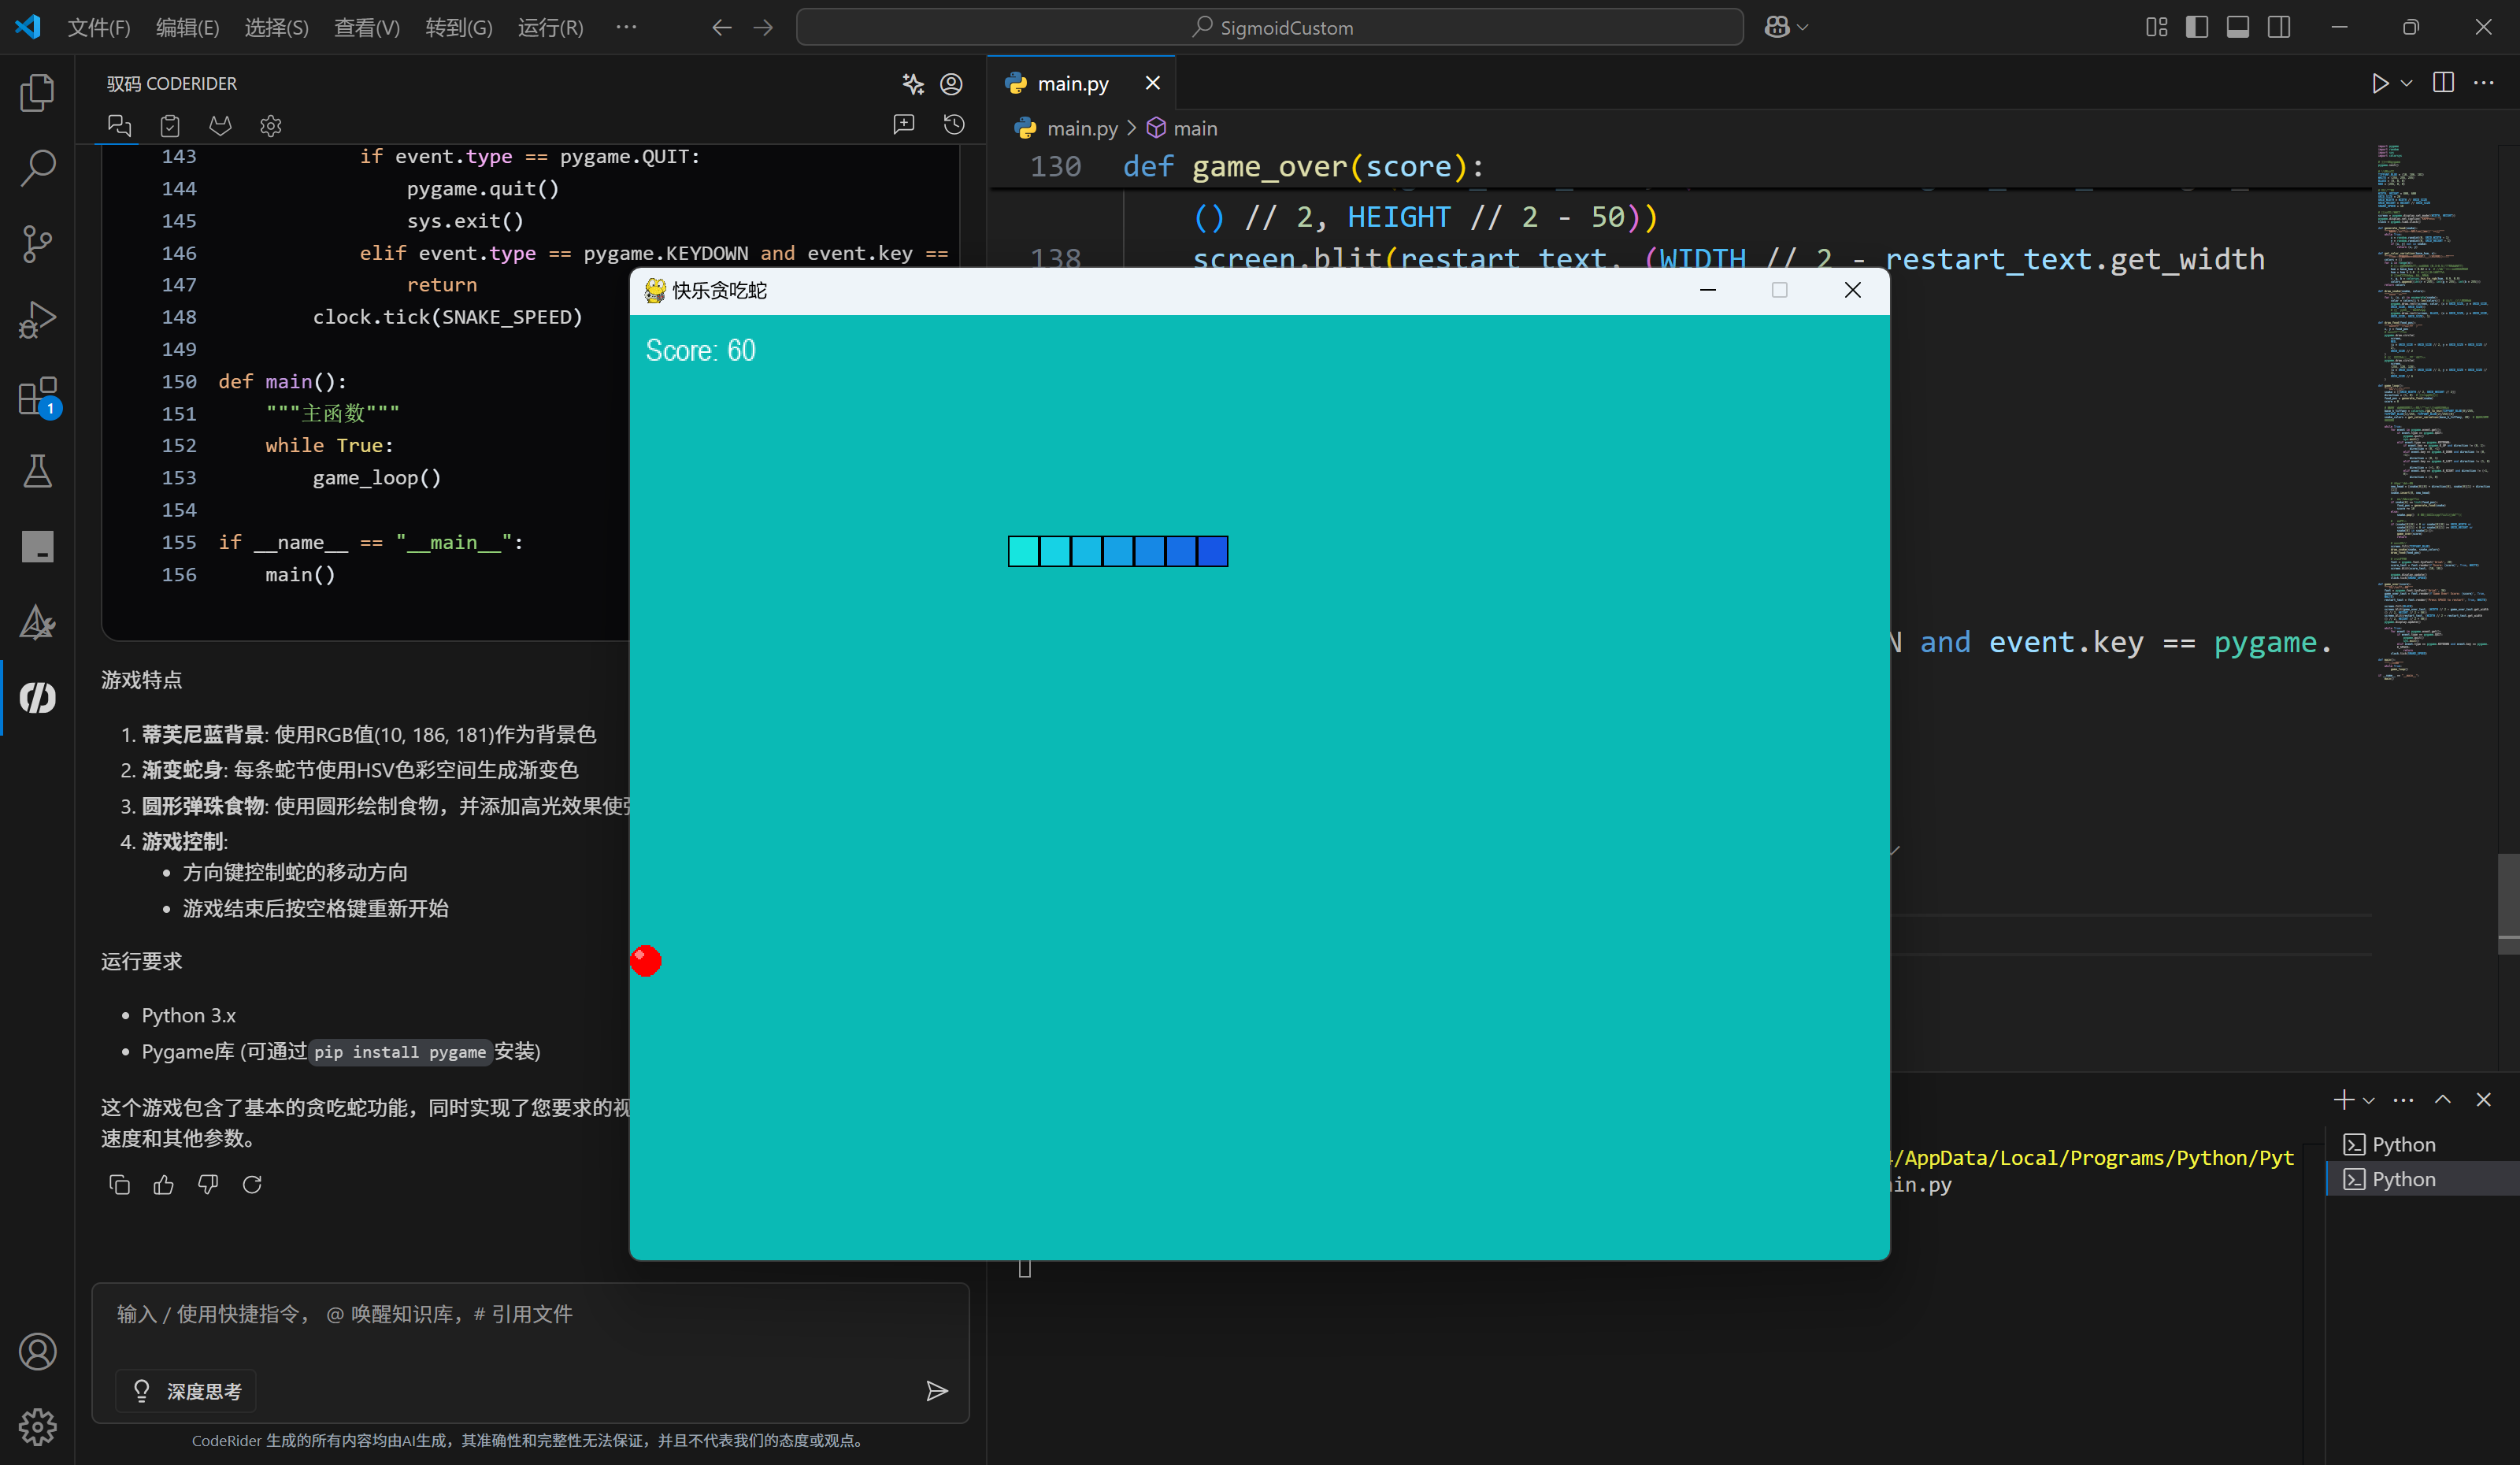The width and height of the screenshot is (2520, 1465).
Task: Open the Testing flask view
Action: tap(37, 471)
